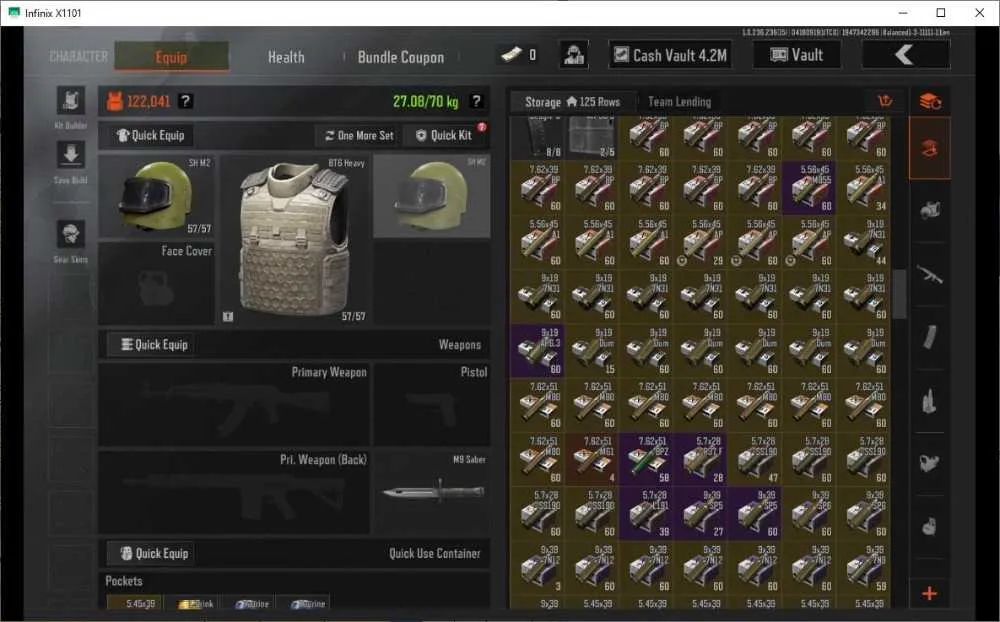Viewport: 1000px width, 622px height.
Task: Filter storage by the helmet gear icon
Action: [x=930, y=210]
